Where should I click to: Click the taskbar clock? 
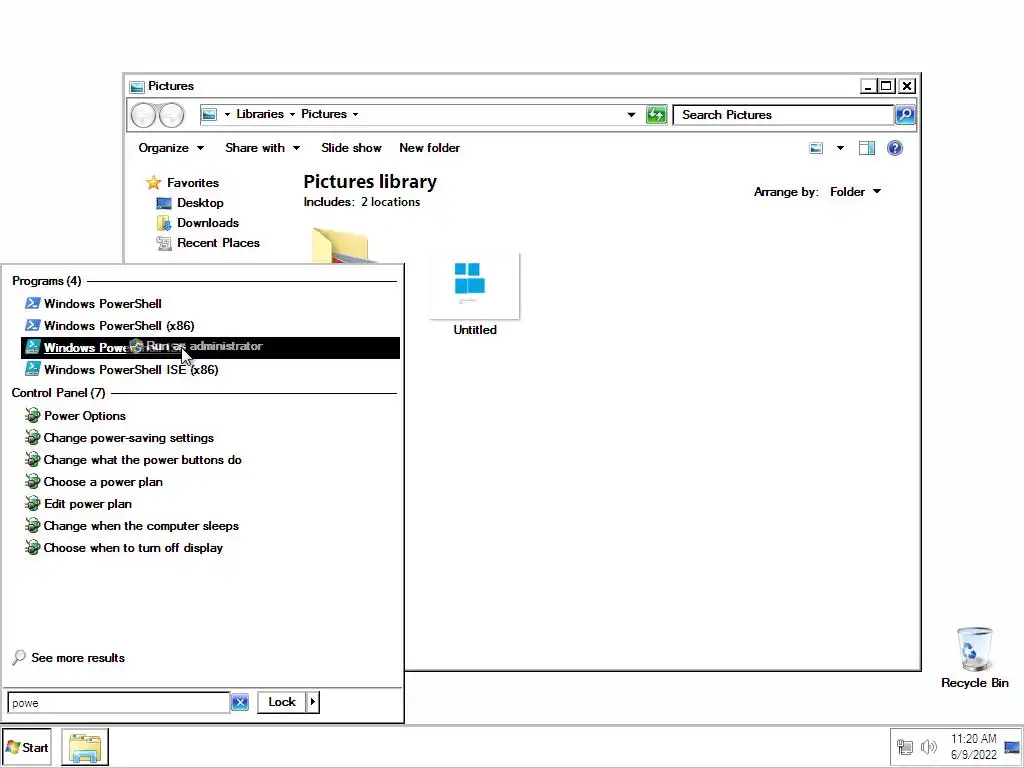(x=973, y=746)
